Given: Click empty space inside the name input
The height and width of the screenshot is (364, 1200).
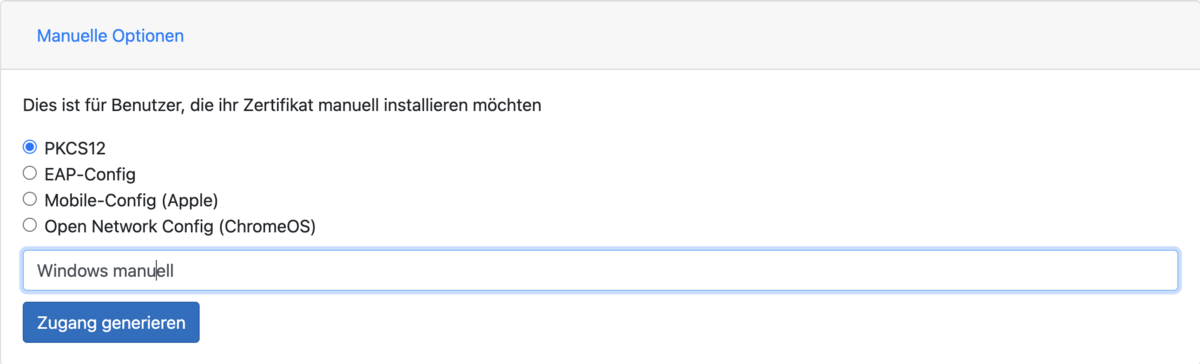Looking at the screenshot, I should click(x=680, y=271).
